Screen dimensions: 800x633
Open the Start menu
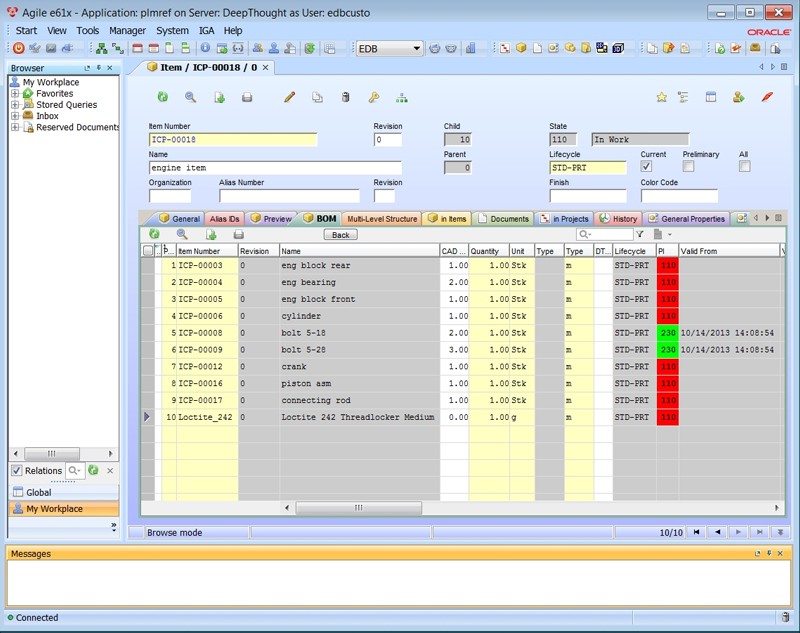click(x=27, y=31)
